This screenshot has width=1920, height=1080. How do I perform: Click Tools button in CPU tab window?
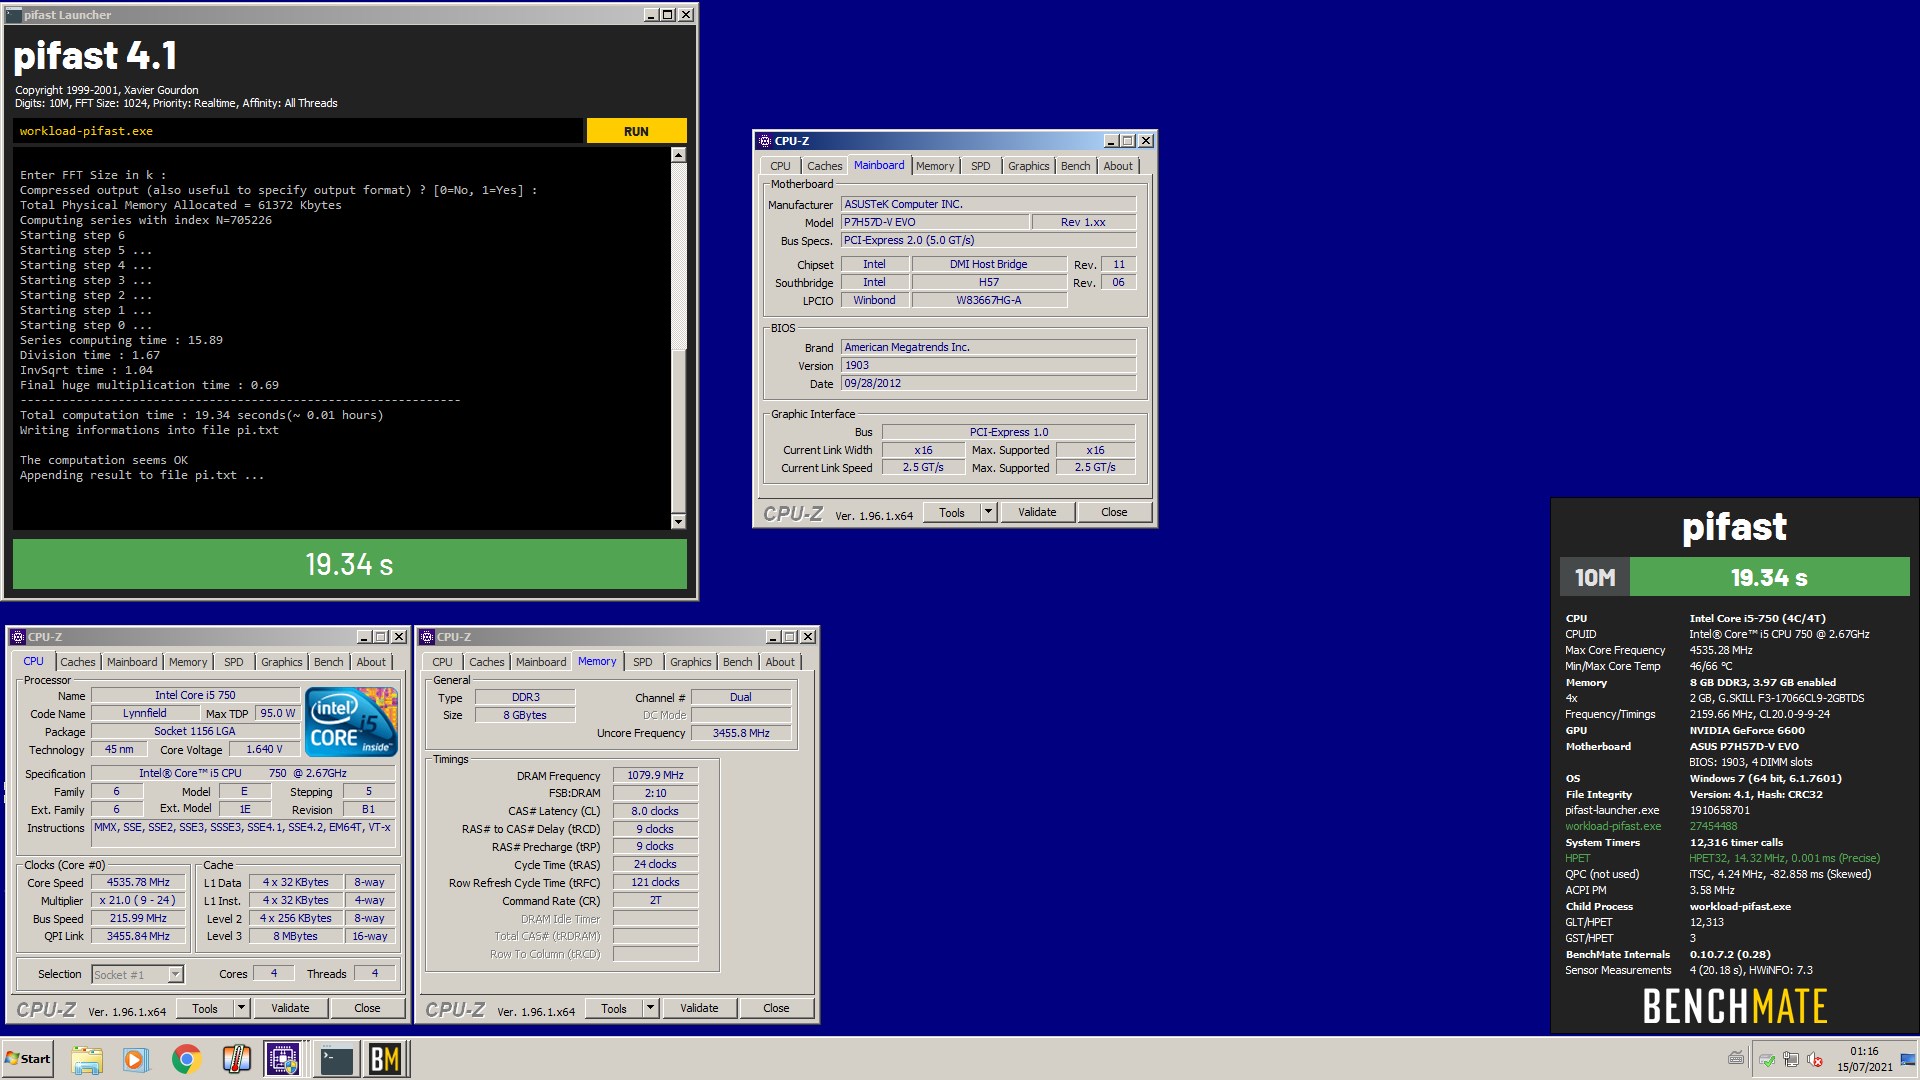point(205,1008)
